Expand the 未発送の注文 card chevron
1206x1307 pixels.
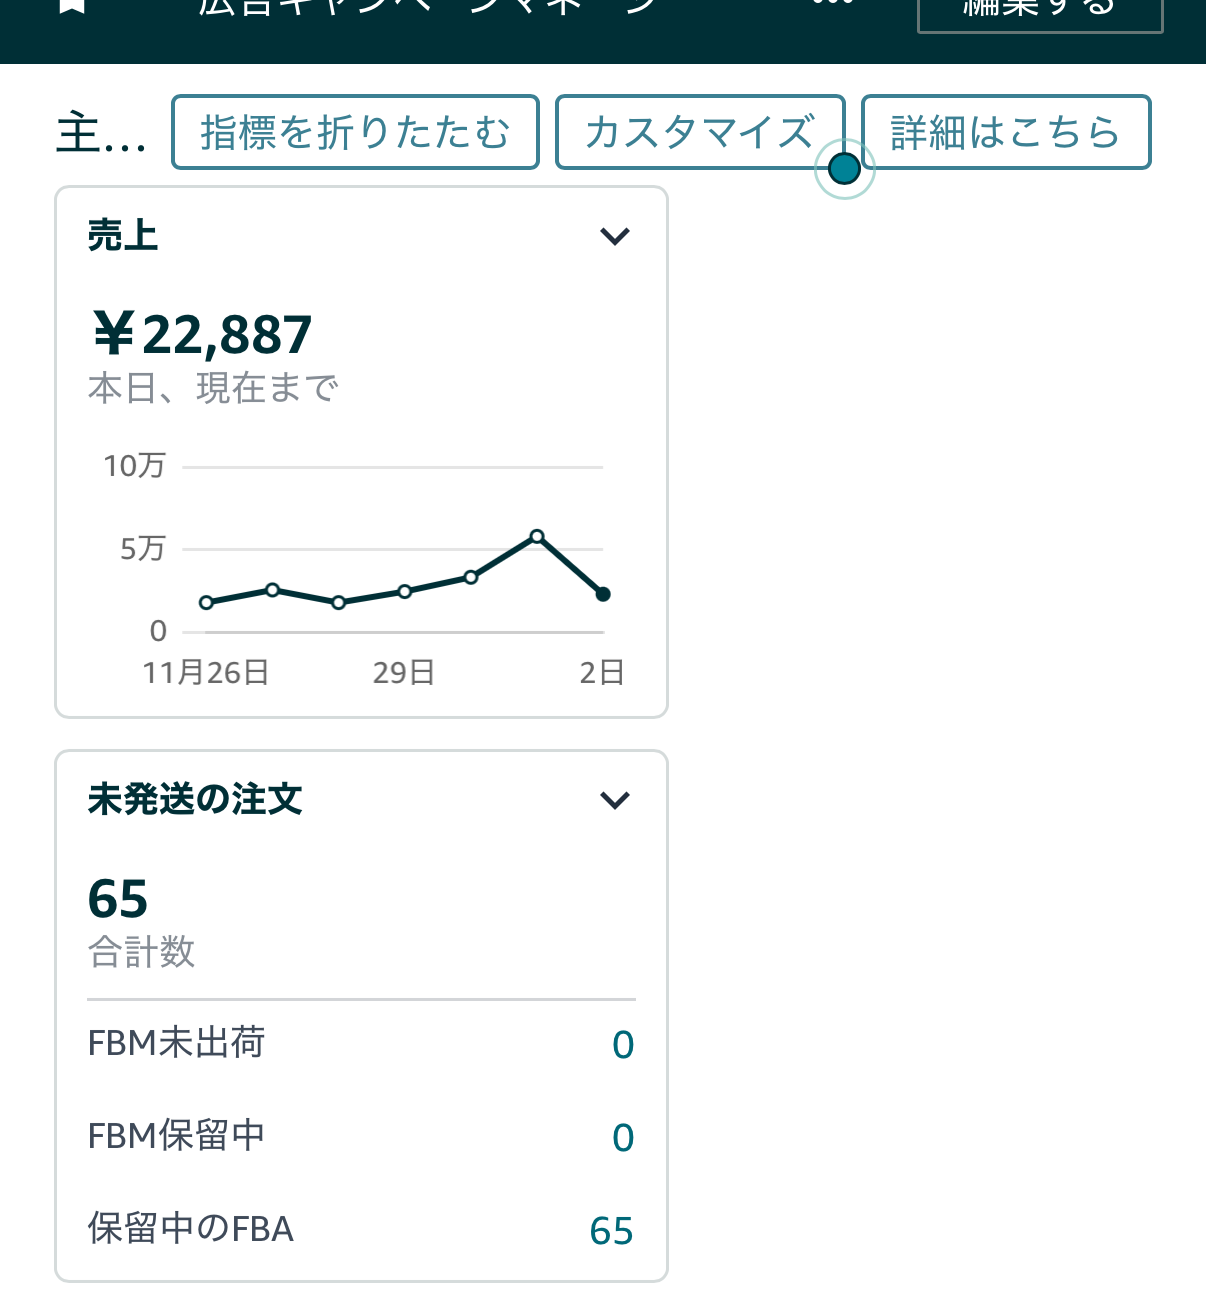(x=614, y=800)
